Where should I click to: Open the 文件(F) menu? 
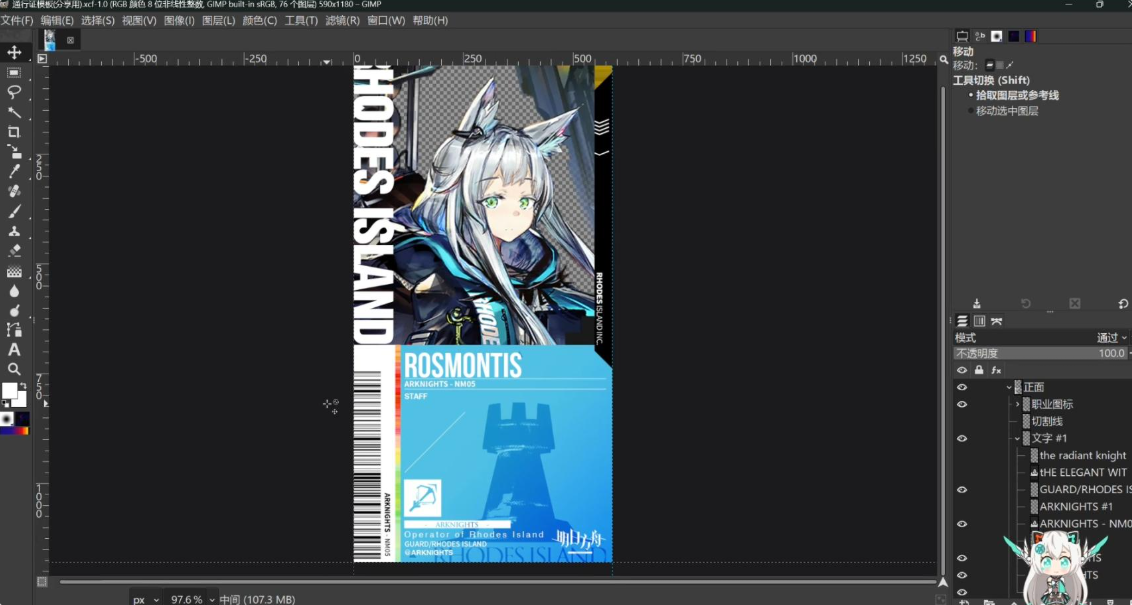click(17, 20)
